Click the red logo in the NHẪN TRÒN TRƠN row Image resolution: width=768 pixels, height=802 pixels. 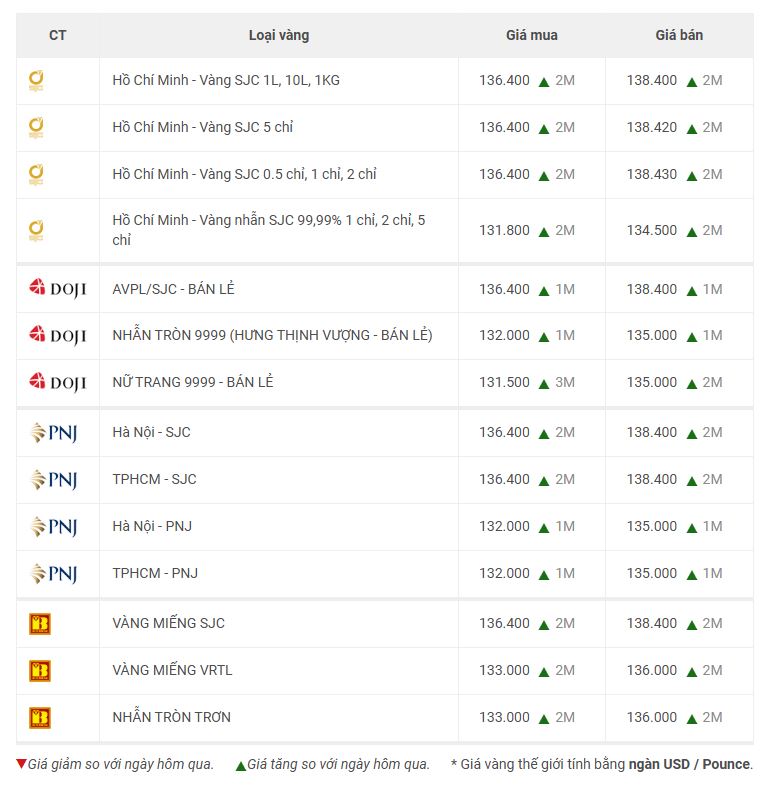point(40,718)
